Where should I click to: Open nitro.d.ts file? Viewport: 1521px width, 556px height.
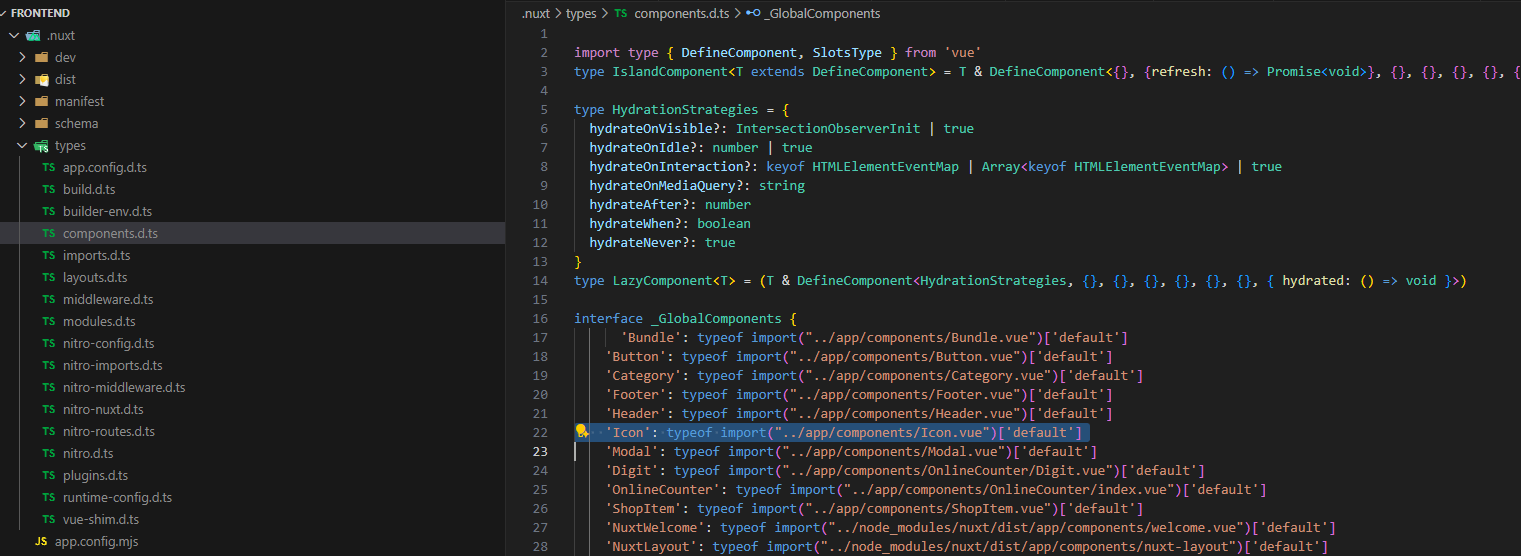(x=88, y=453)
